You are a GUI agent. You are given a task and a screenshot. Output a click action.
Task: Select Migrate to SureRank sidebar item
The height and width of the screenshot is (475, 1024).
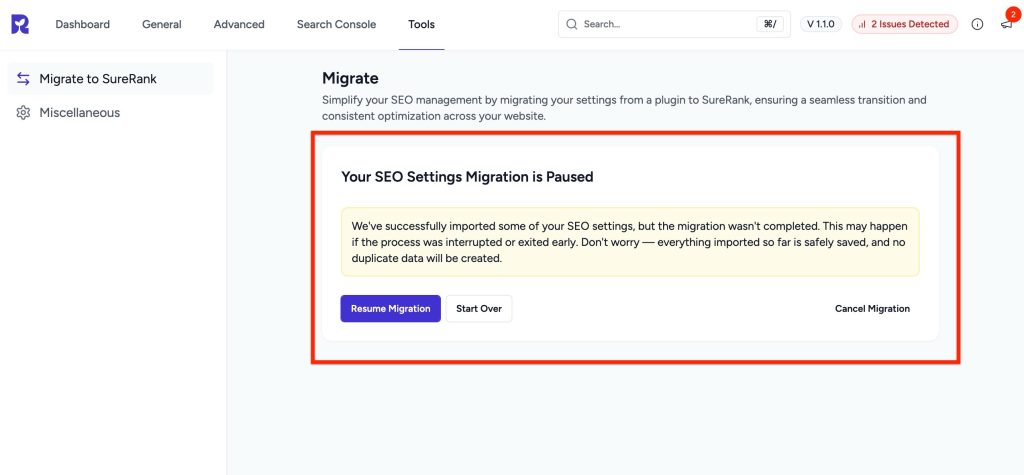pos(110,78)
